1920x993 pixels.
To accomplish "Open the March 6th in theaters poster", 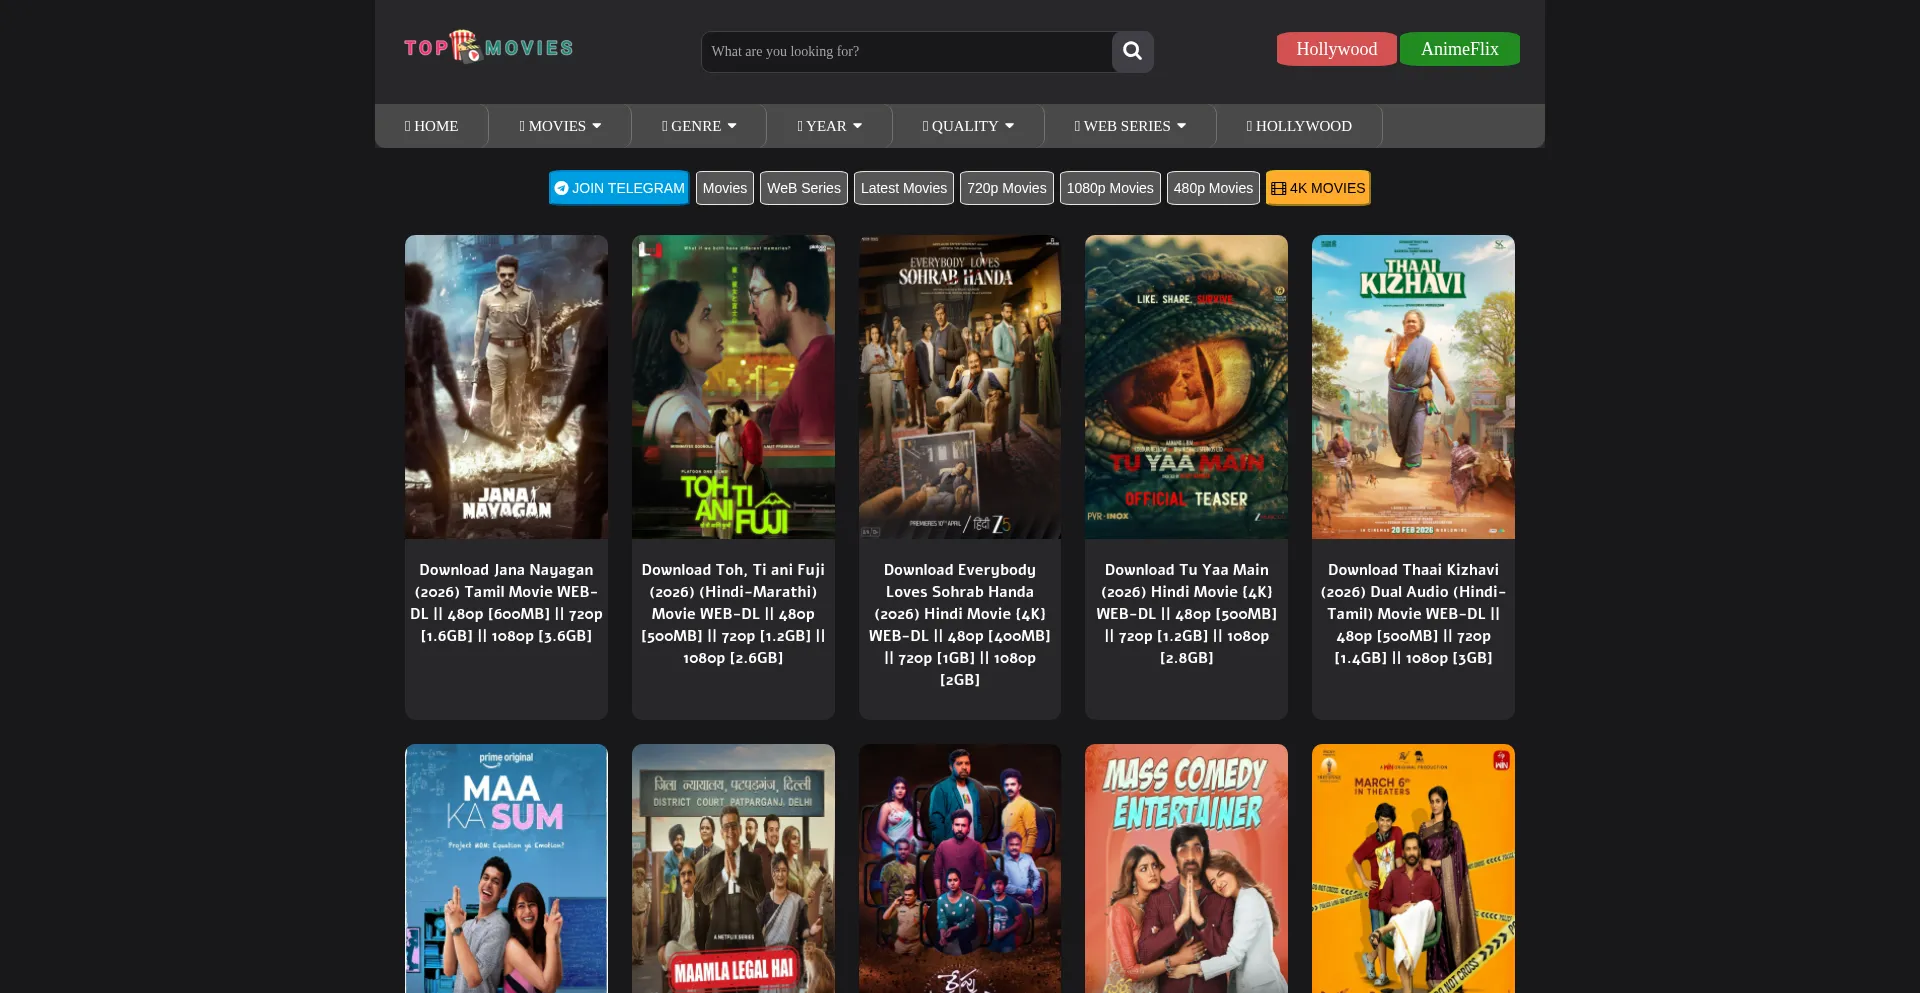I will click(1413, 868).
